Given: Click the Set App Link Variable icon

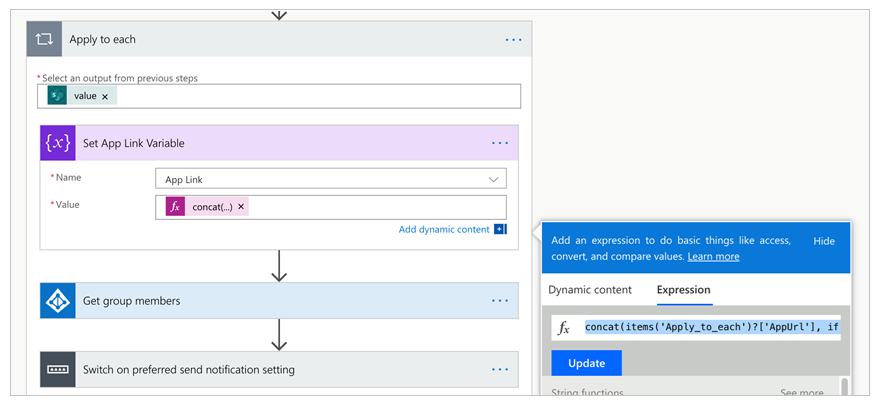Looking at the screenshot, I should [x=59, y=143].
